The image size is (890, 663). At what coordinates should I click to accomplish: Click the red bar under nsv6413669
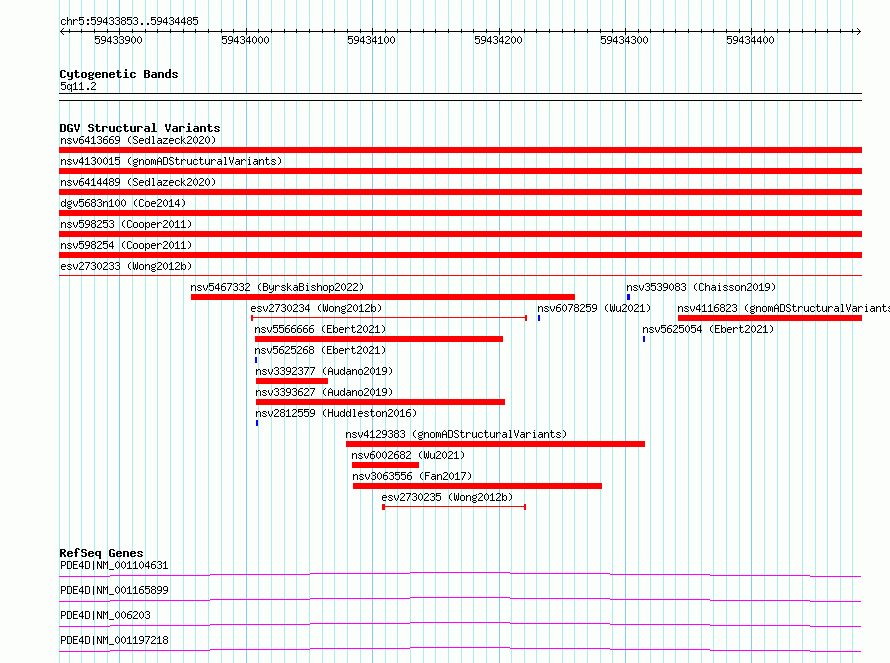(x=460, y=150)
